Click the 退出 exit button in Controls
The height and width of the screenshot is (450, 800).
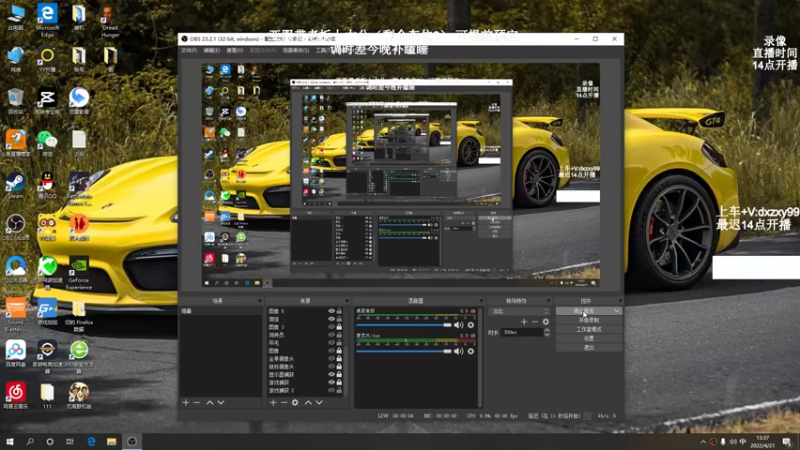pos(589,347)
